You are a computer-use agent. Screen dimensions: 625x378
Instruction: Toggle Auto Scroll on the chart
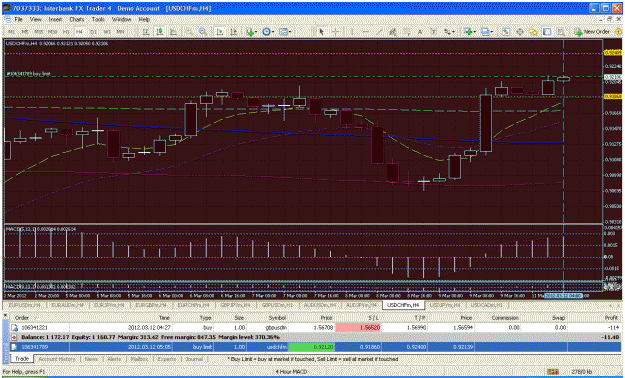pyautogui.click(x=220, y=32)
